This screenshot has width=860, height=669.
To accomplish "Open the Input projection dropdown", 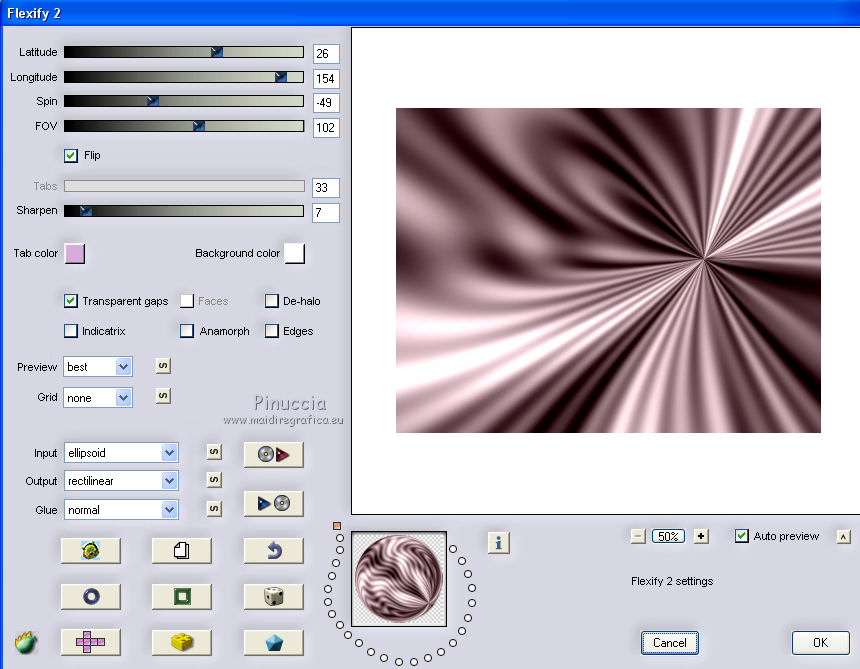I will [121, 453].
